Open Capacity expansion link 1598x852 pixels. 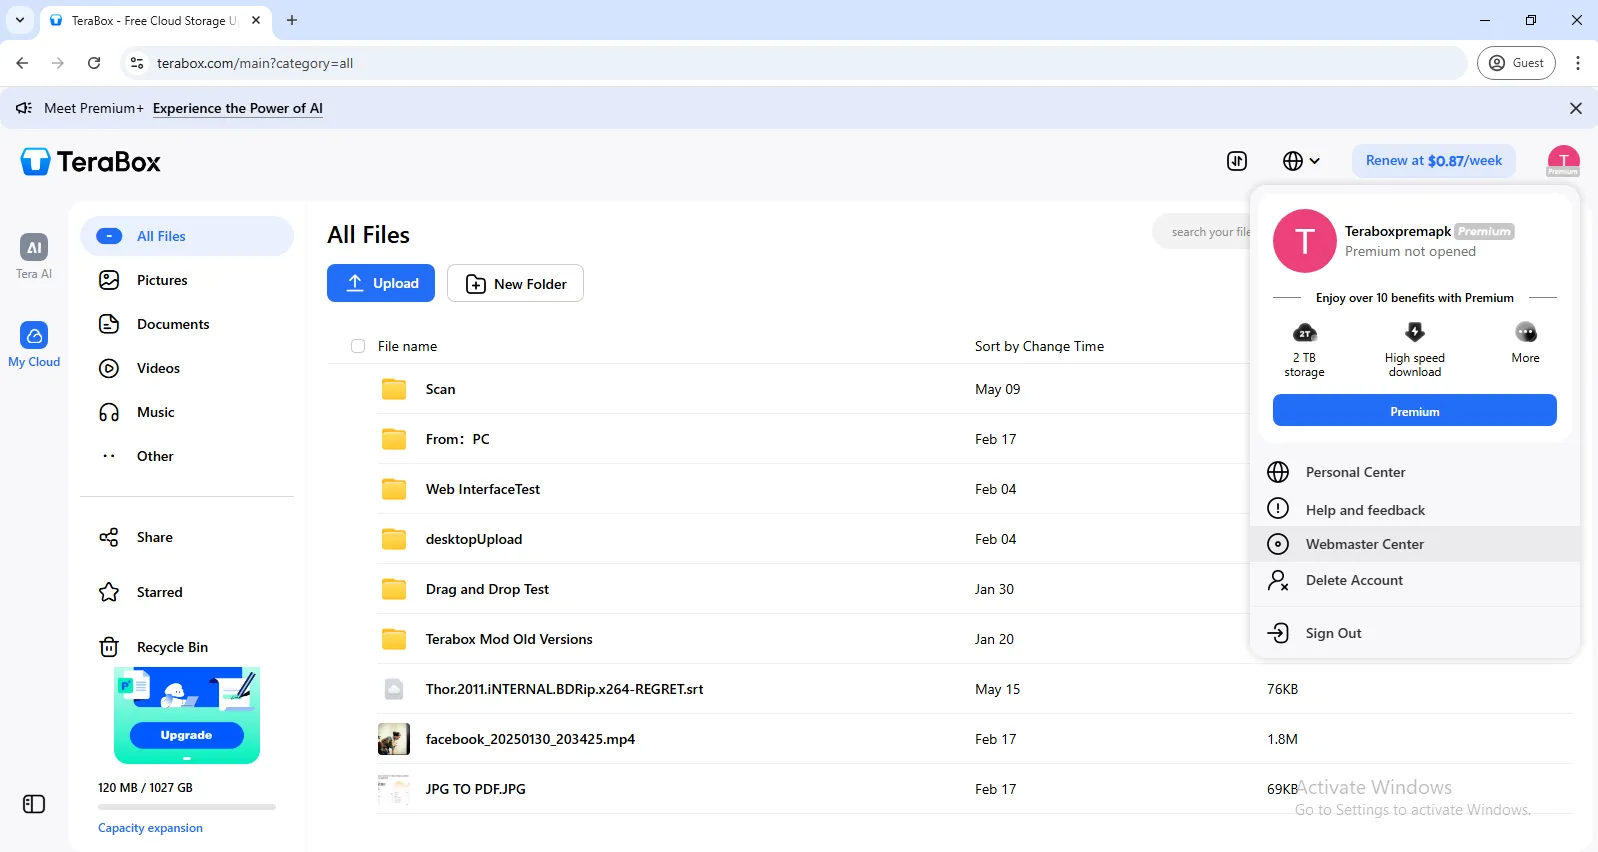(x=150, y=828)
